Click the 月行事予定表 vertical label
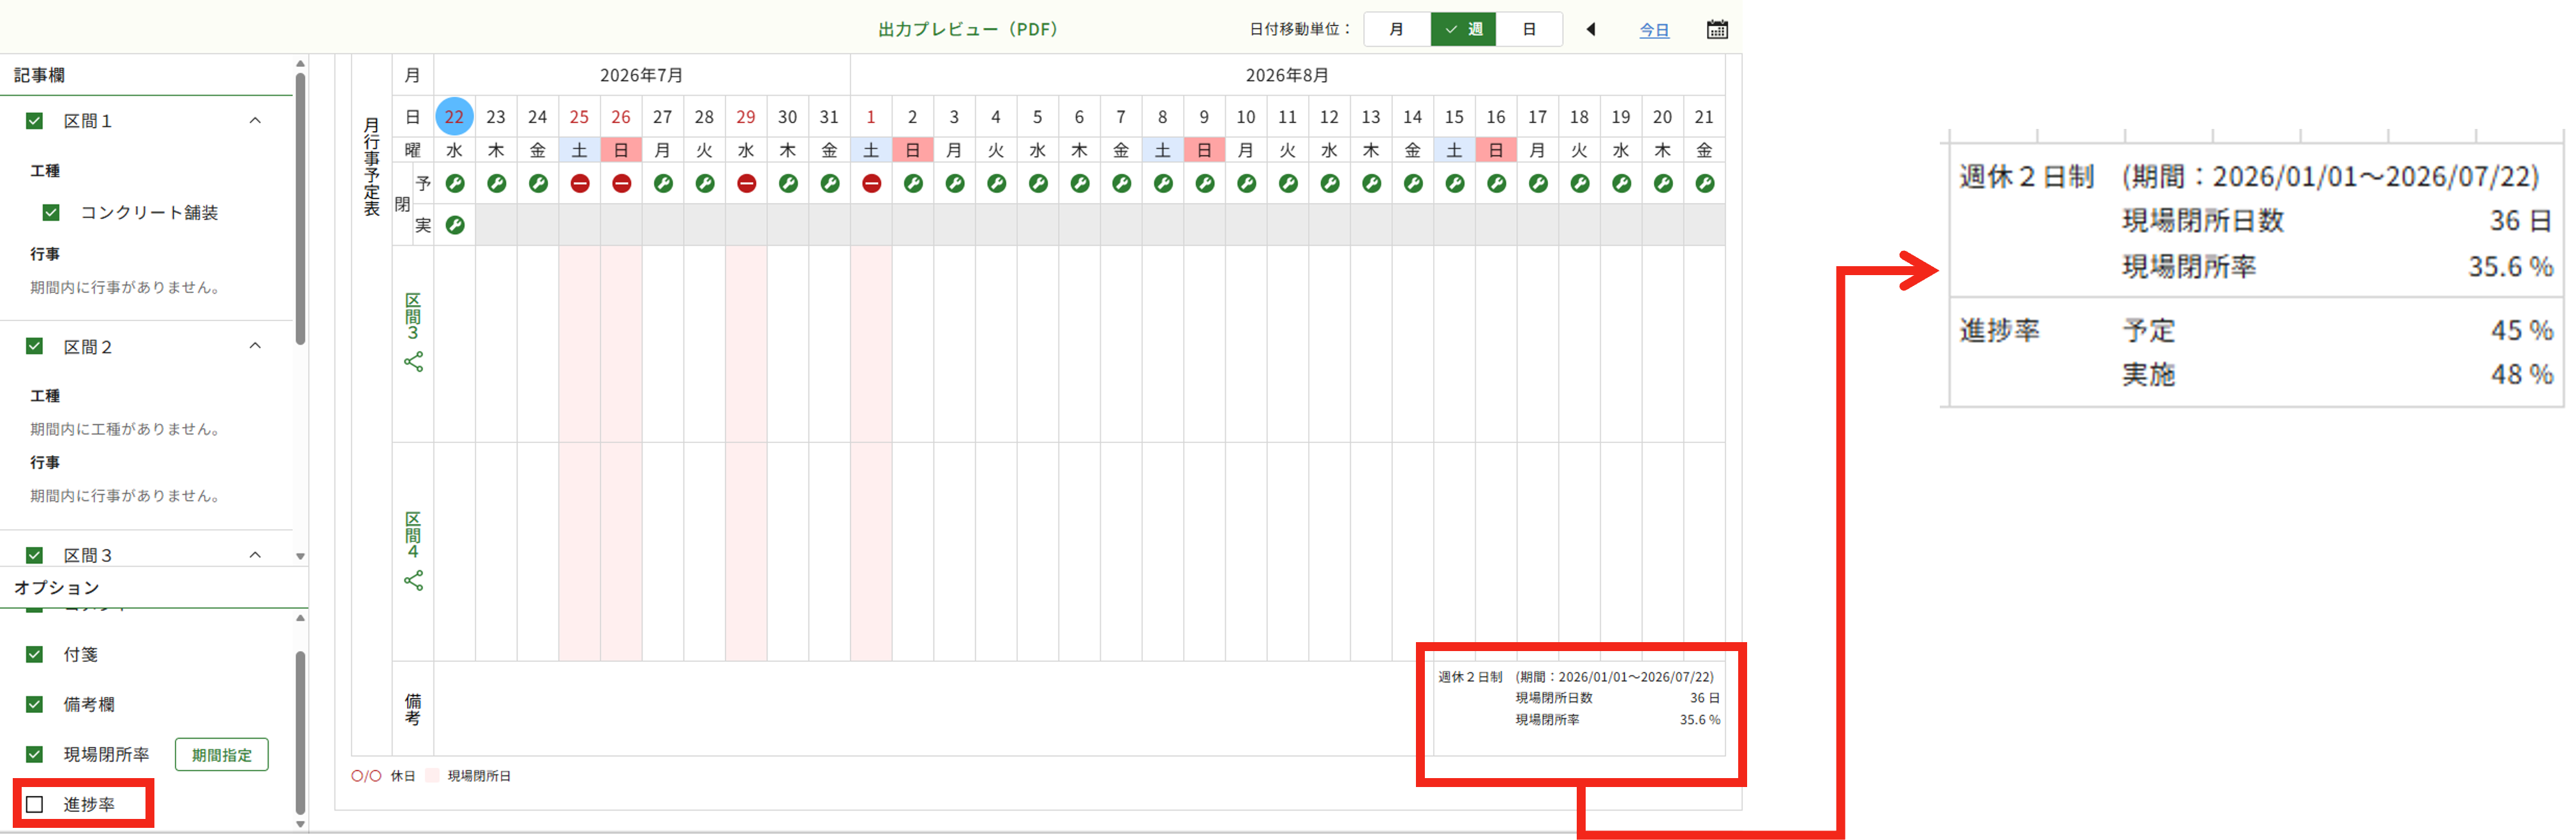This screenshot has width=2576, height=840. (x=371, y=166)
